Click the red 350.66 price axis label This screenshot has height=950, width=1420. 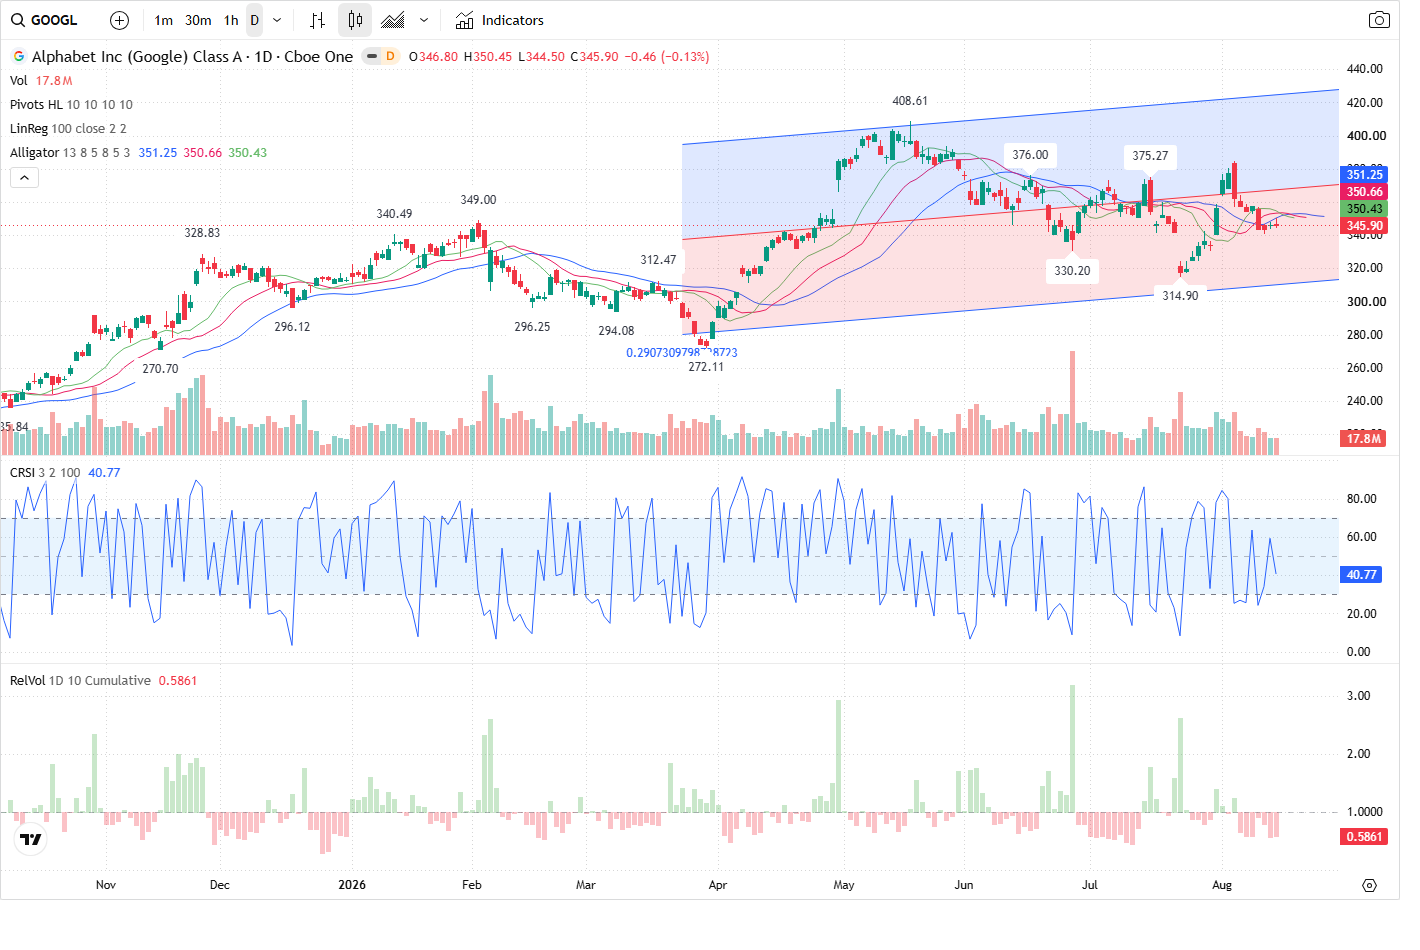1364,192
